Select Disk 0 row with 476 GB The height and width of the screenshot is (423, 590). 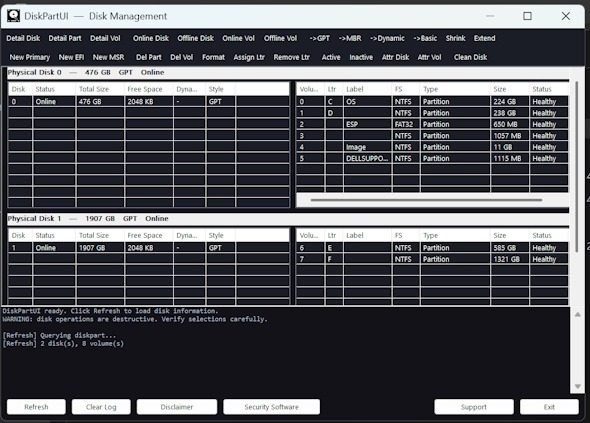[x=149, y=102]
